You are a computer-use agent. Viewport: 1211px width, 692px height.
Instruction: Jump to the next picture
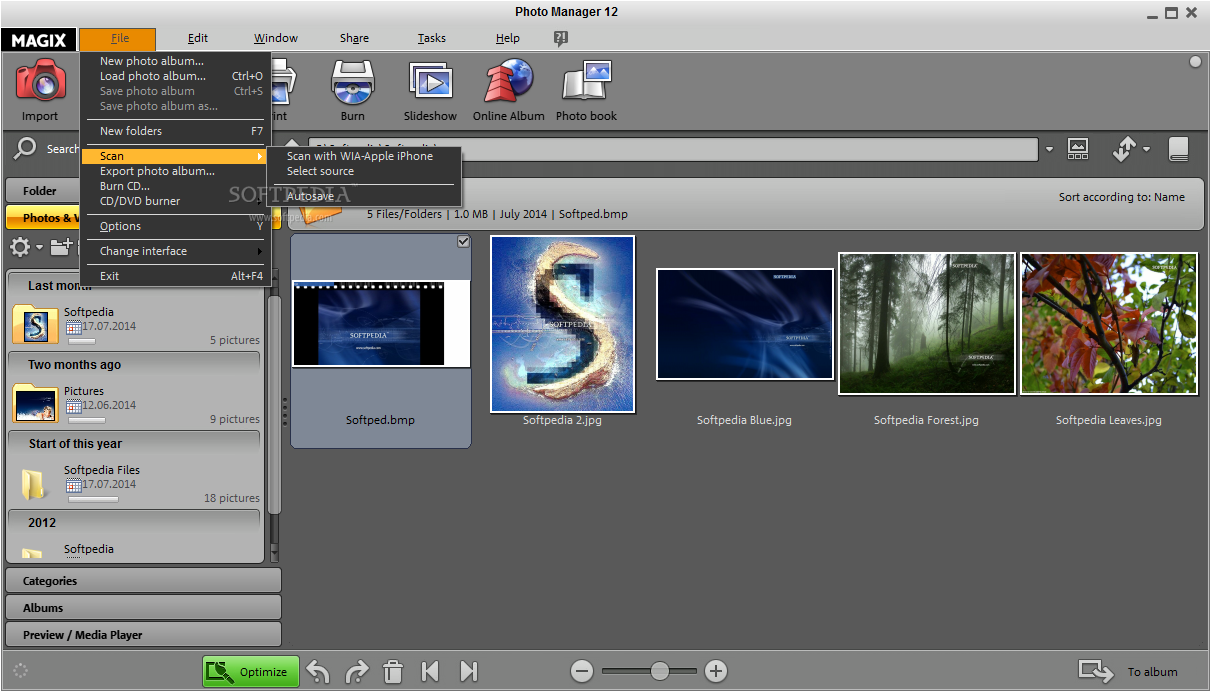[x=468, y=671]
